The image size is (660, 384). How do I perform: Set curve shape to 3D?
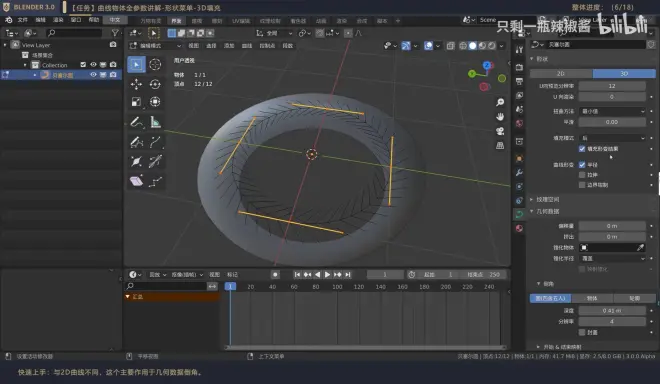[624, 73]
